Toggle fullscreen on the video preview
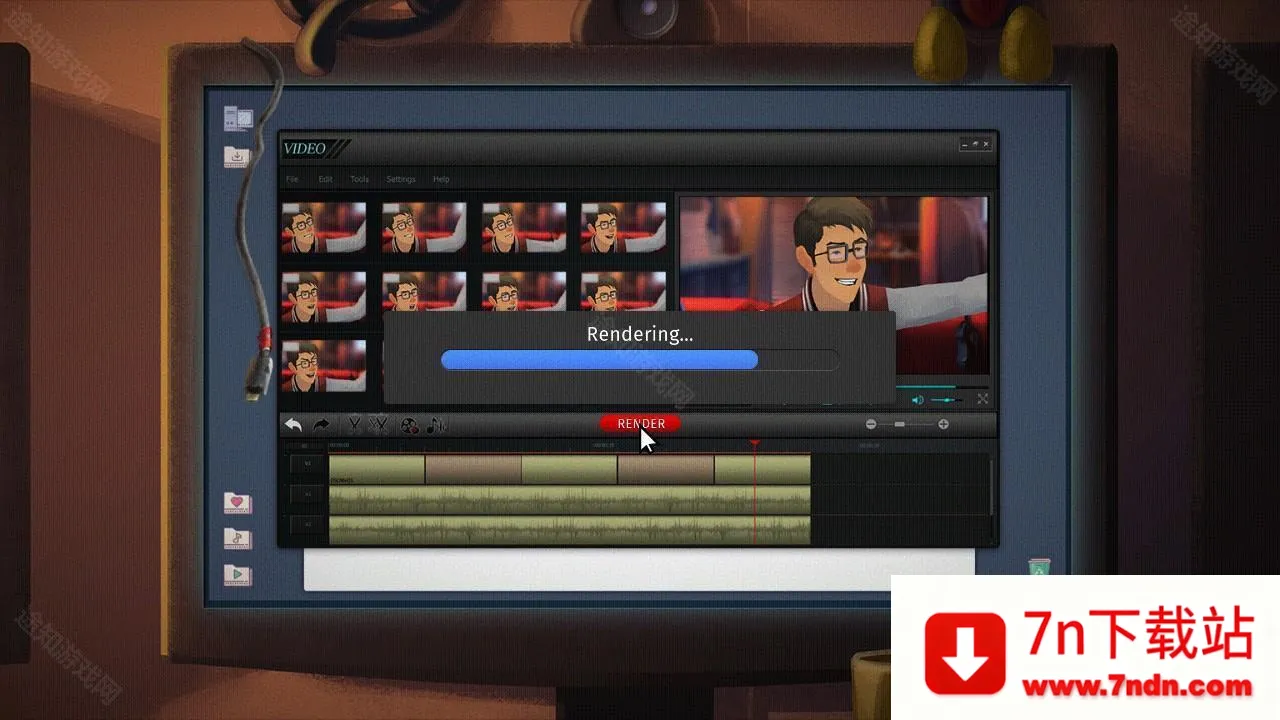1280x720 pixels. [x=982, y=399]
